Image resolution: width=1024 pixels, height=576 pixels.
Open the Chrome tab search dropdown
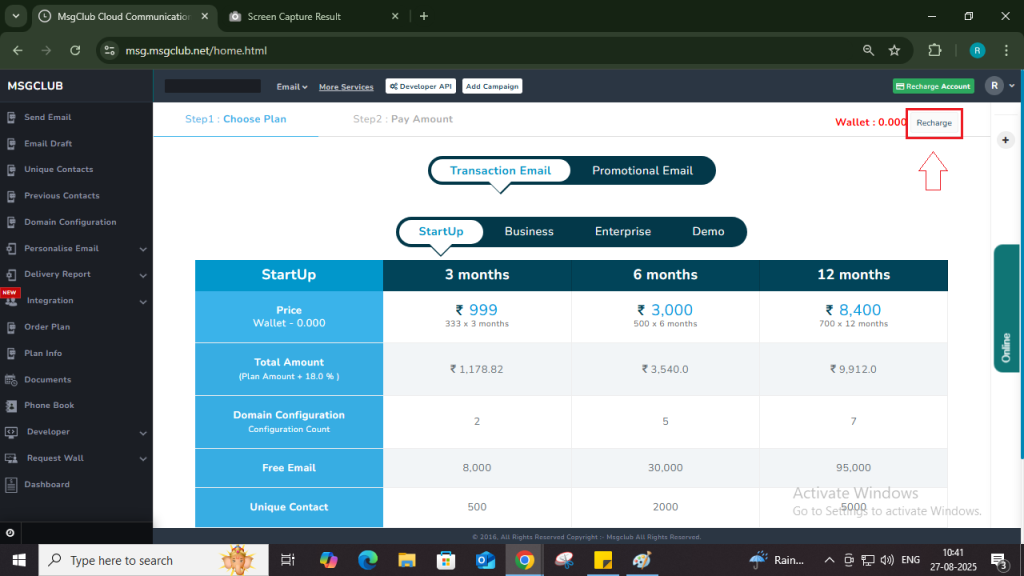[16, 16]
